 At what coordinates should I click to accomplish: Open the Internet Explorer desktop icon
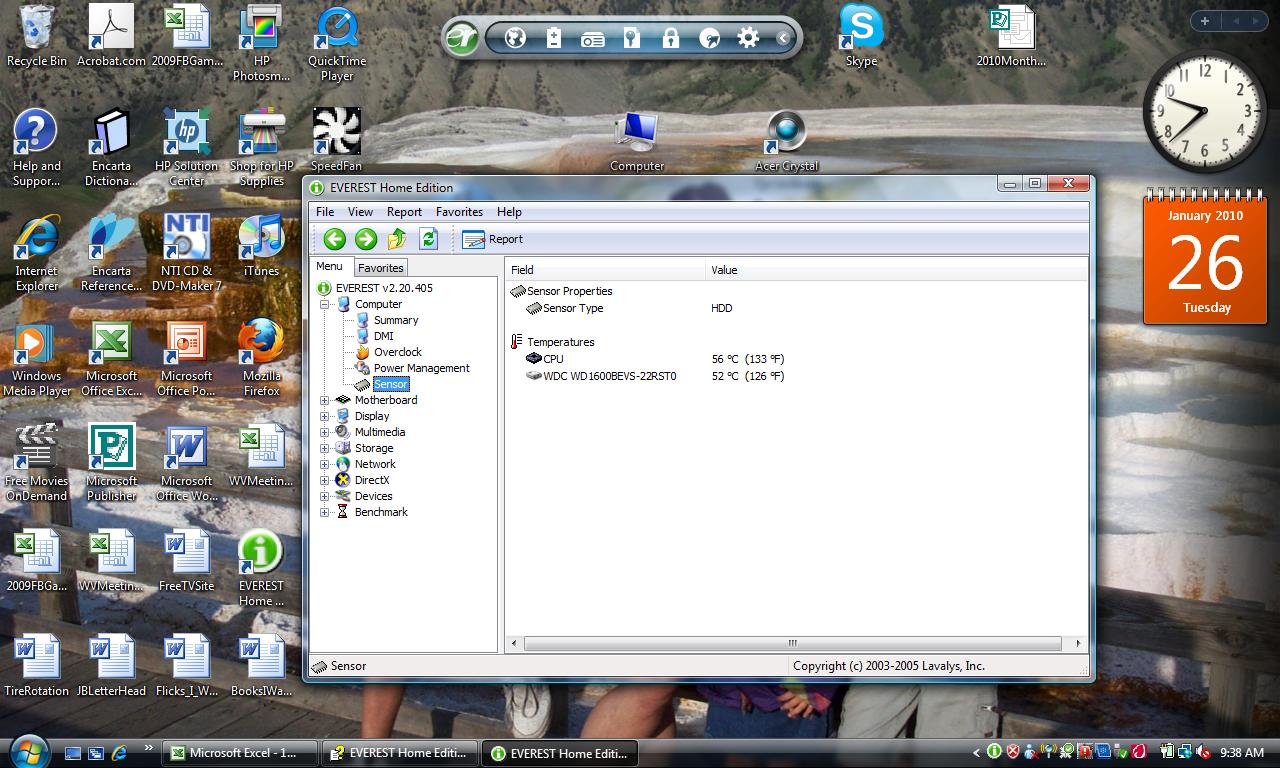pos(37,253)
